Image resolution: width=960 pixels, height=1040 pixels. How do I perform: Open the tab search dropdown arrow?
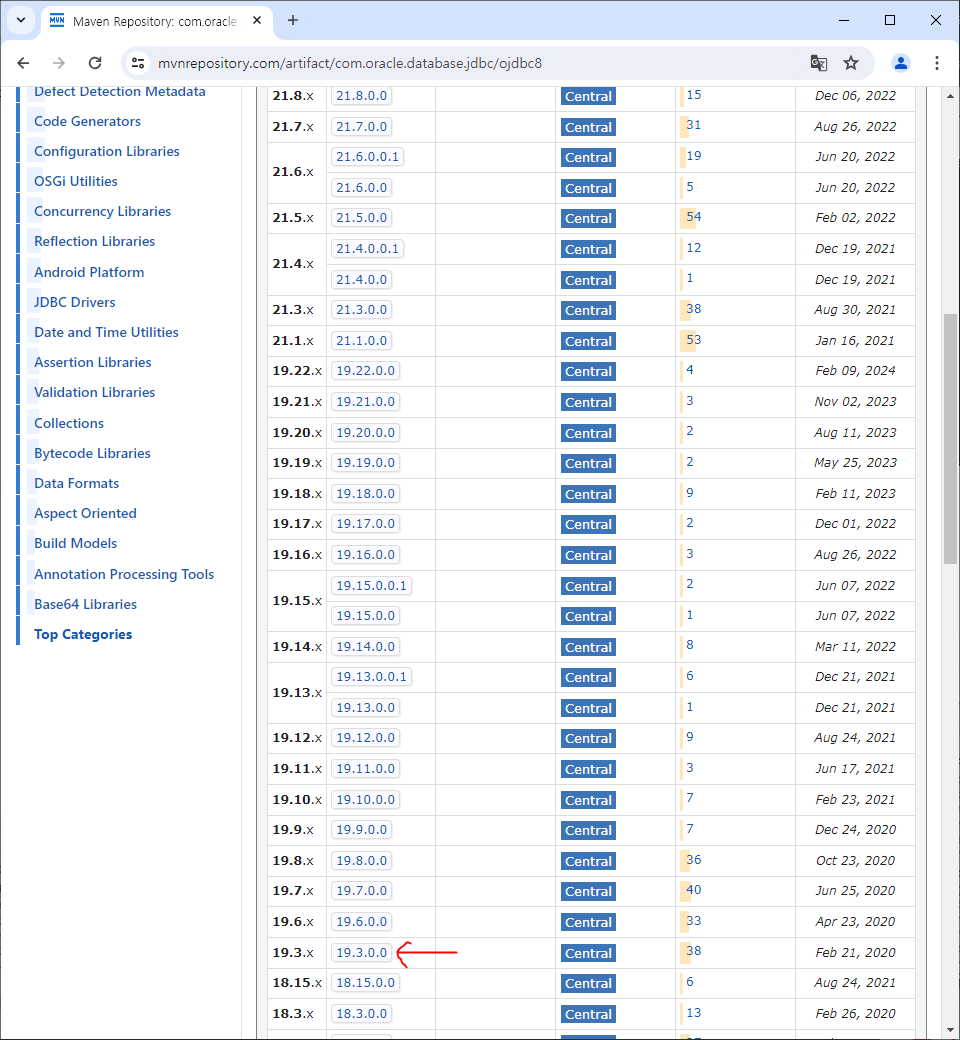[x=21, y=20]
